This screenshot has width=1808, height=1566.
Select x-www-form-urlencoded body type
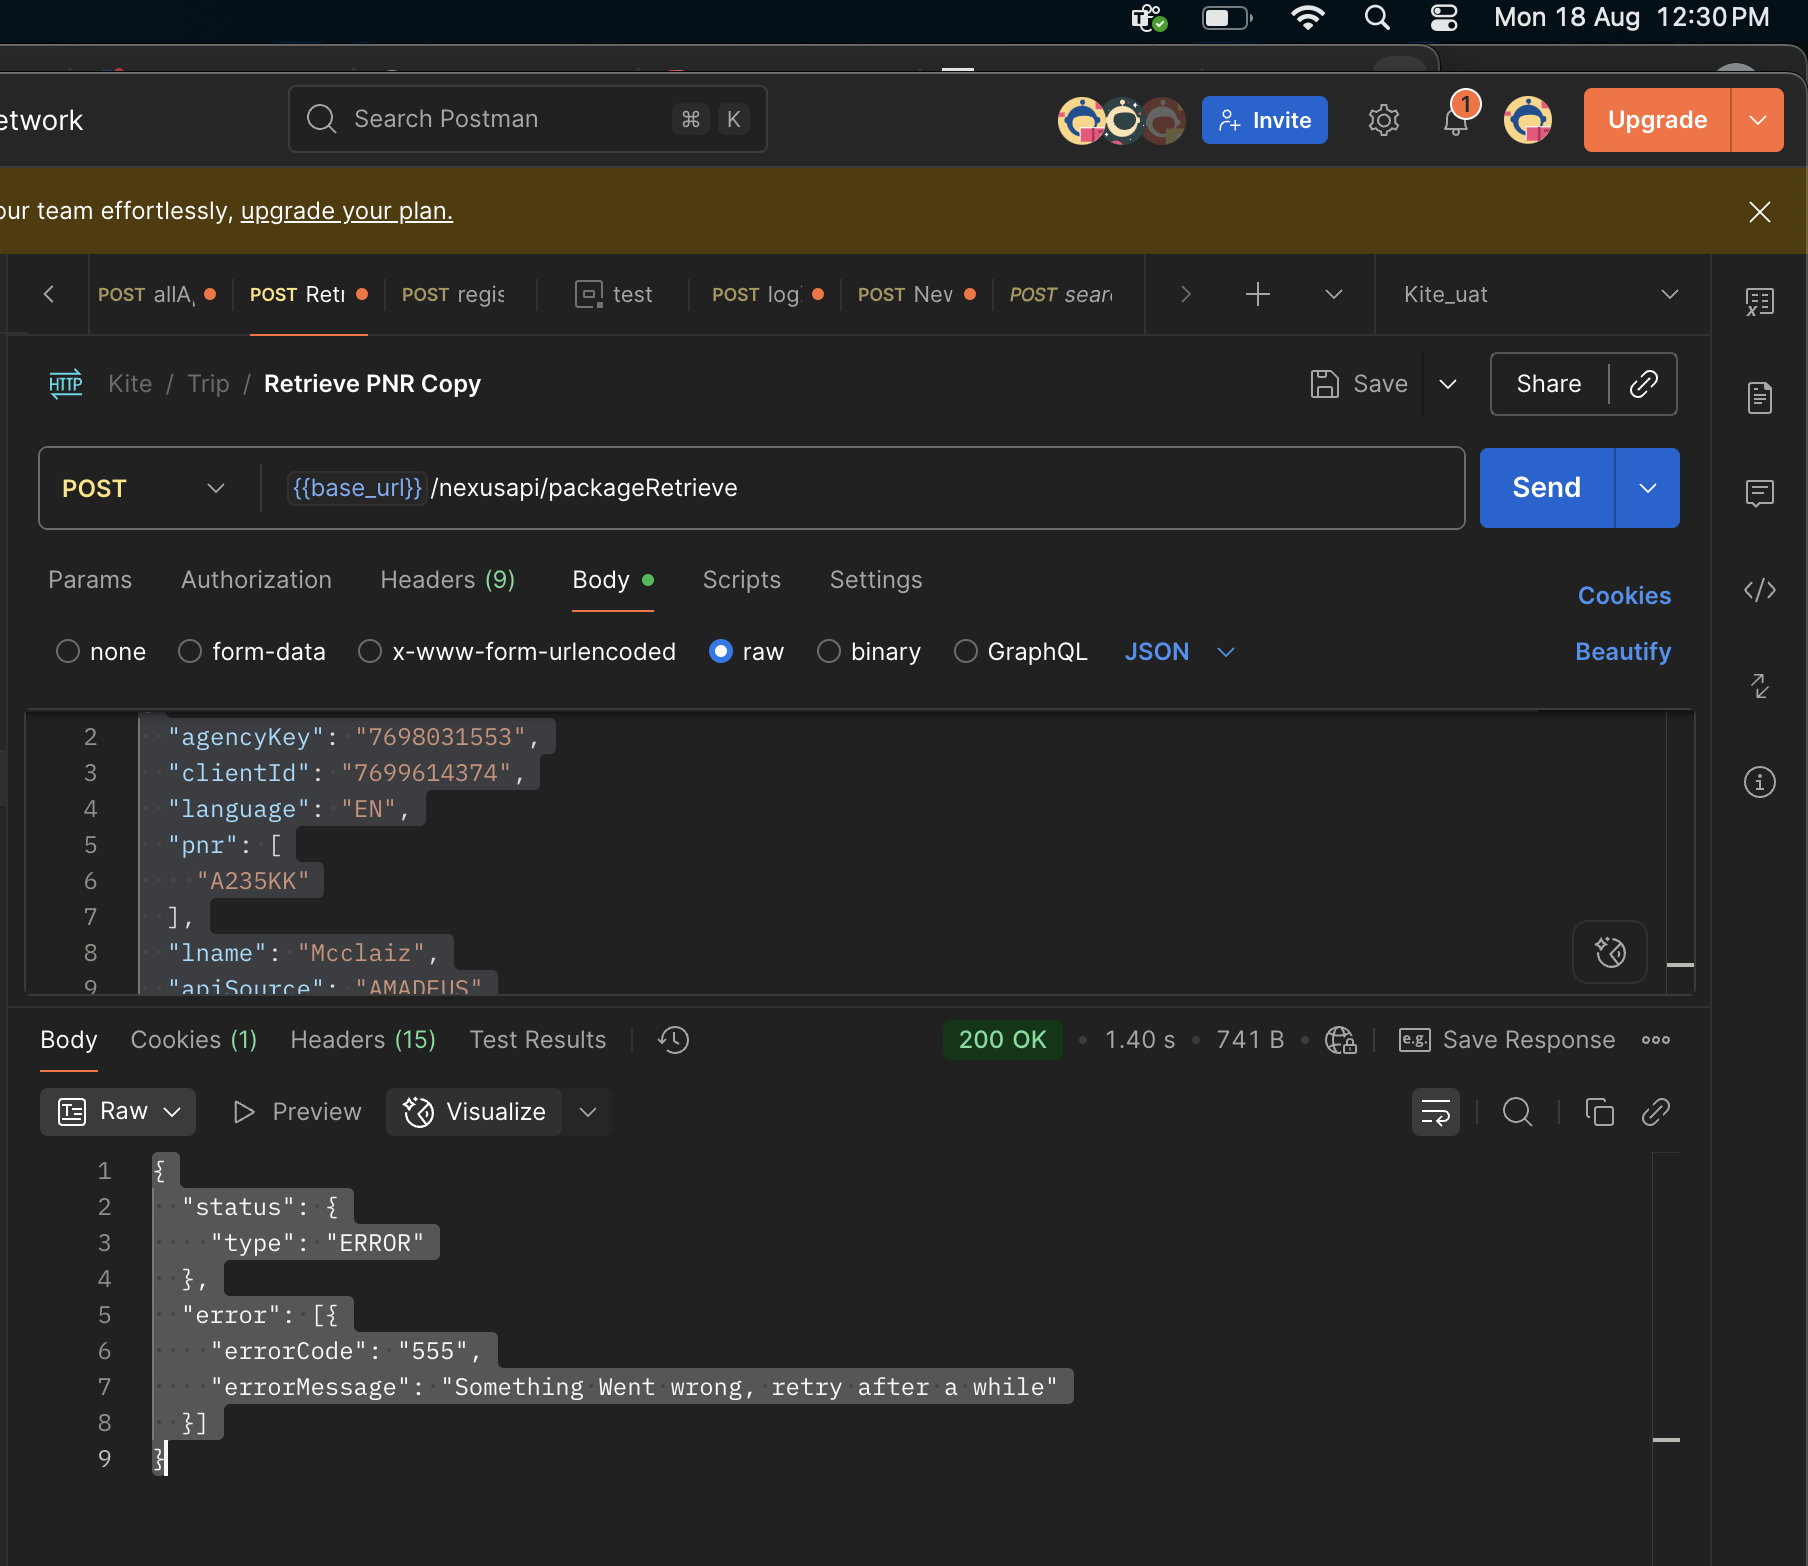(370, 652)
